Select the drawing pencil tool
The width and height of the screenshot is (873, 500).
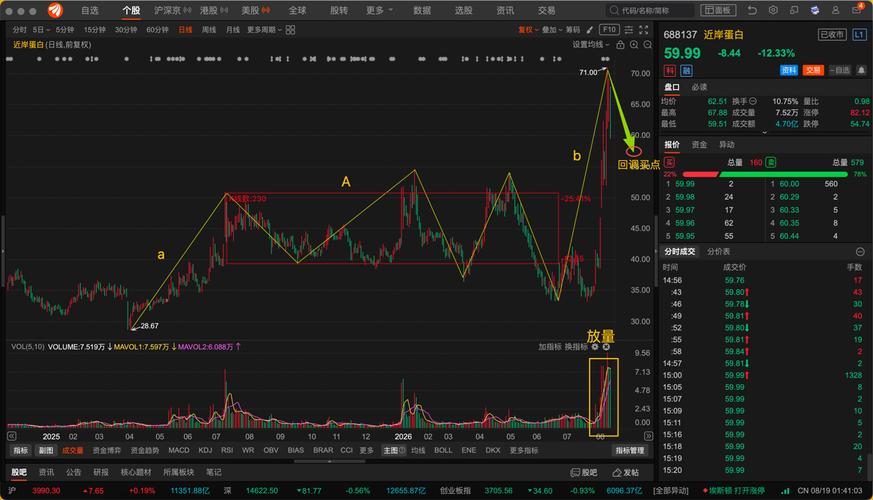(590, 30)
